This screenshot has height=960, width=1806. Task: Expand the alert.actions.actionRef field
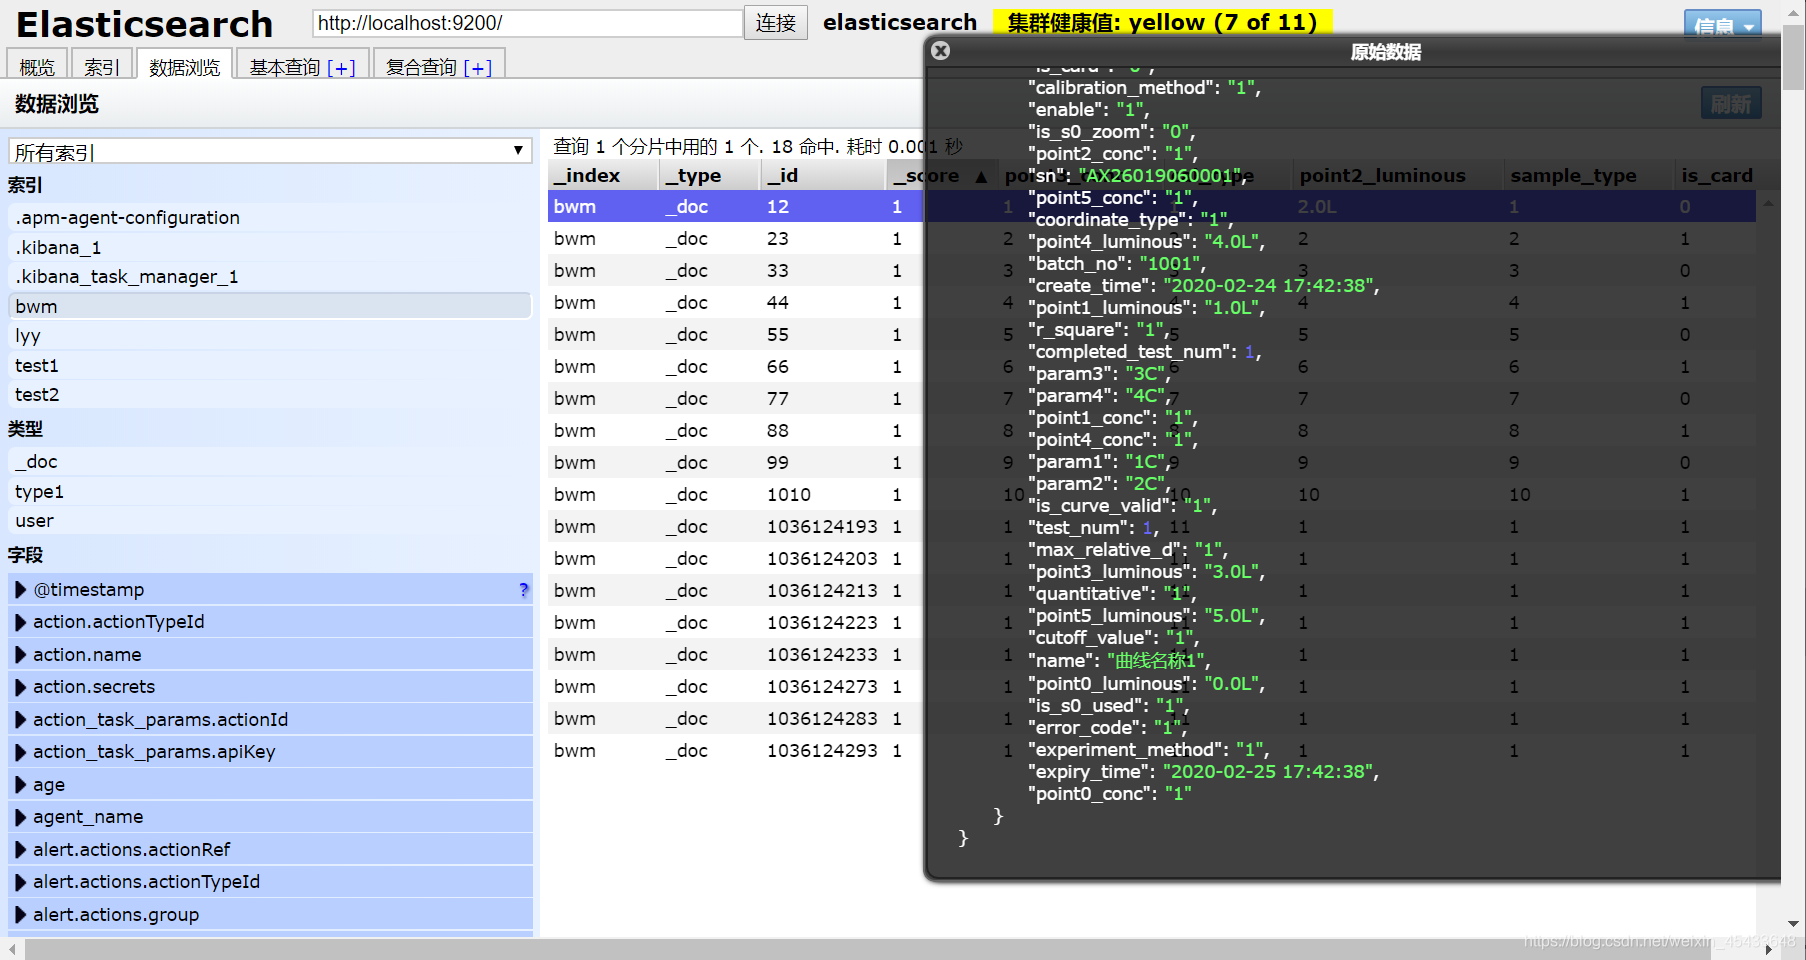point(21,850)
